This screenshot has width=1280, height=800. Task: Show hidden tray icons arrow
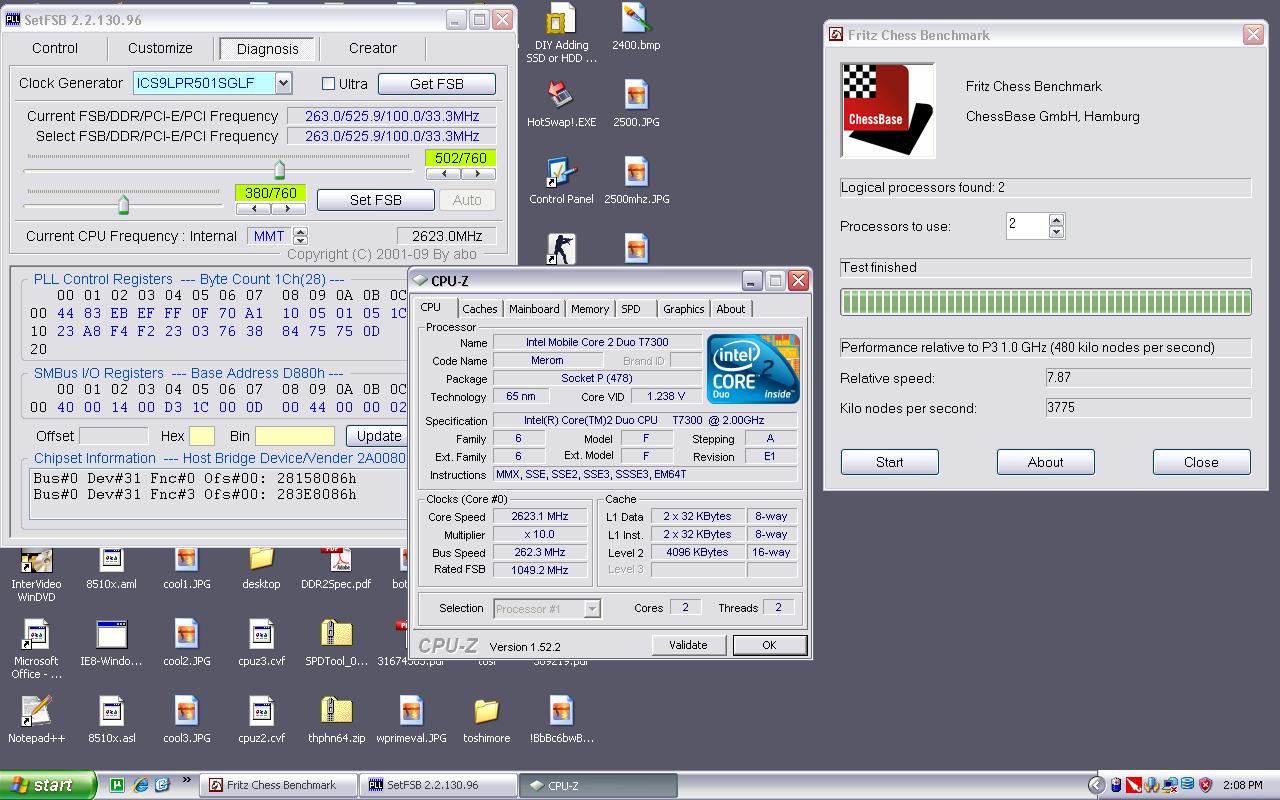[x=1097, y=785]
